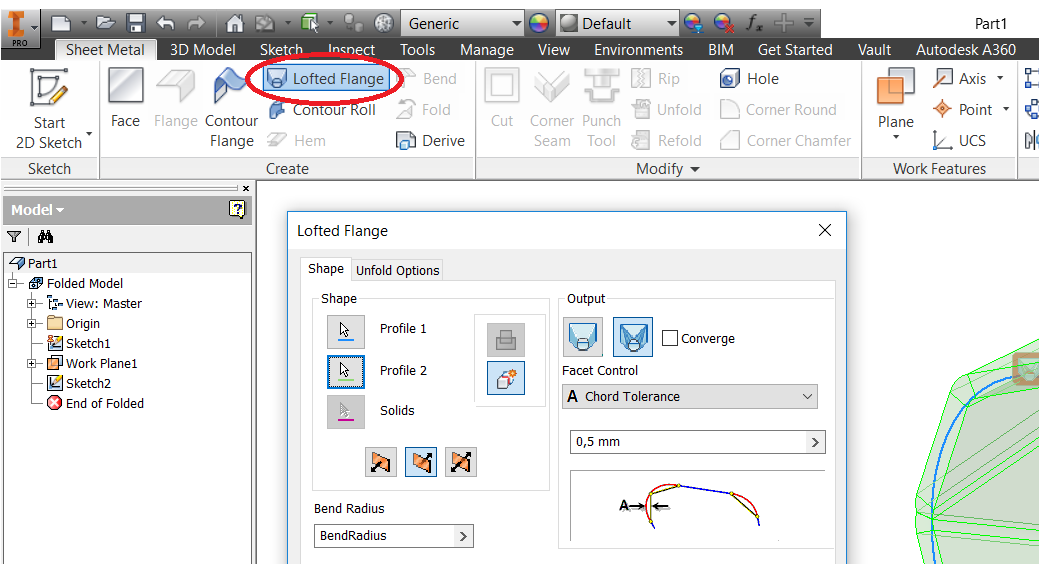Click the browser filter funnel icon
Image resolution: width=1039 pixels, height=564 pixels.
click(14, 237)
